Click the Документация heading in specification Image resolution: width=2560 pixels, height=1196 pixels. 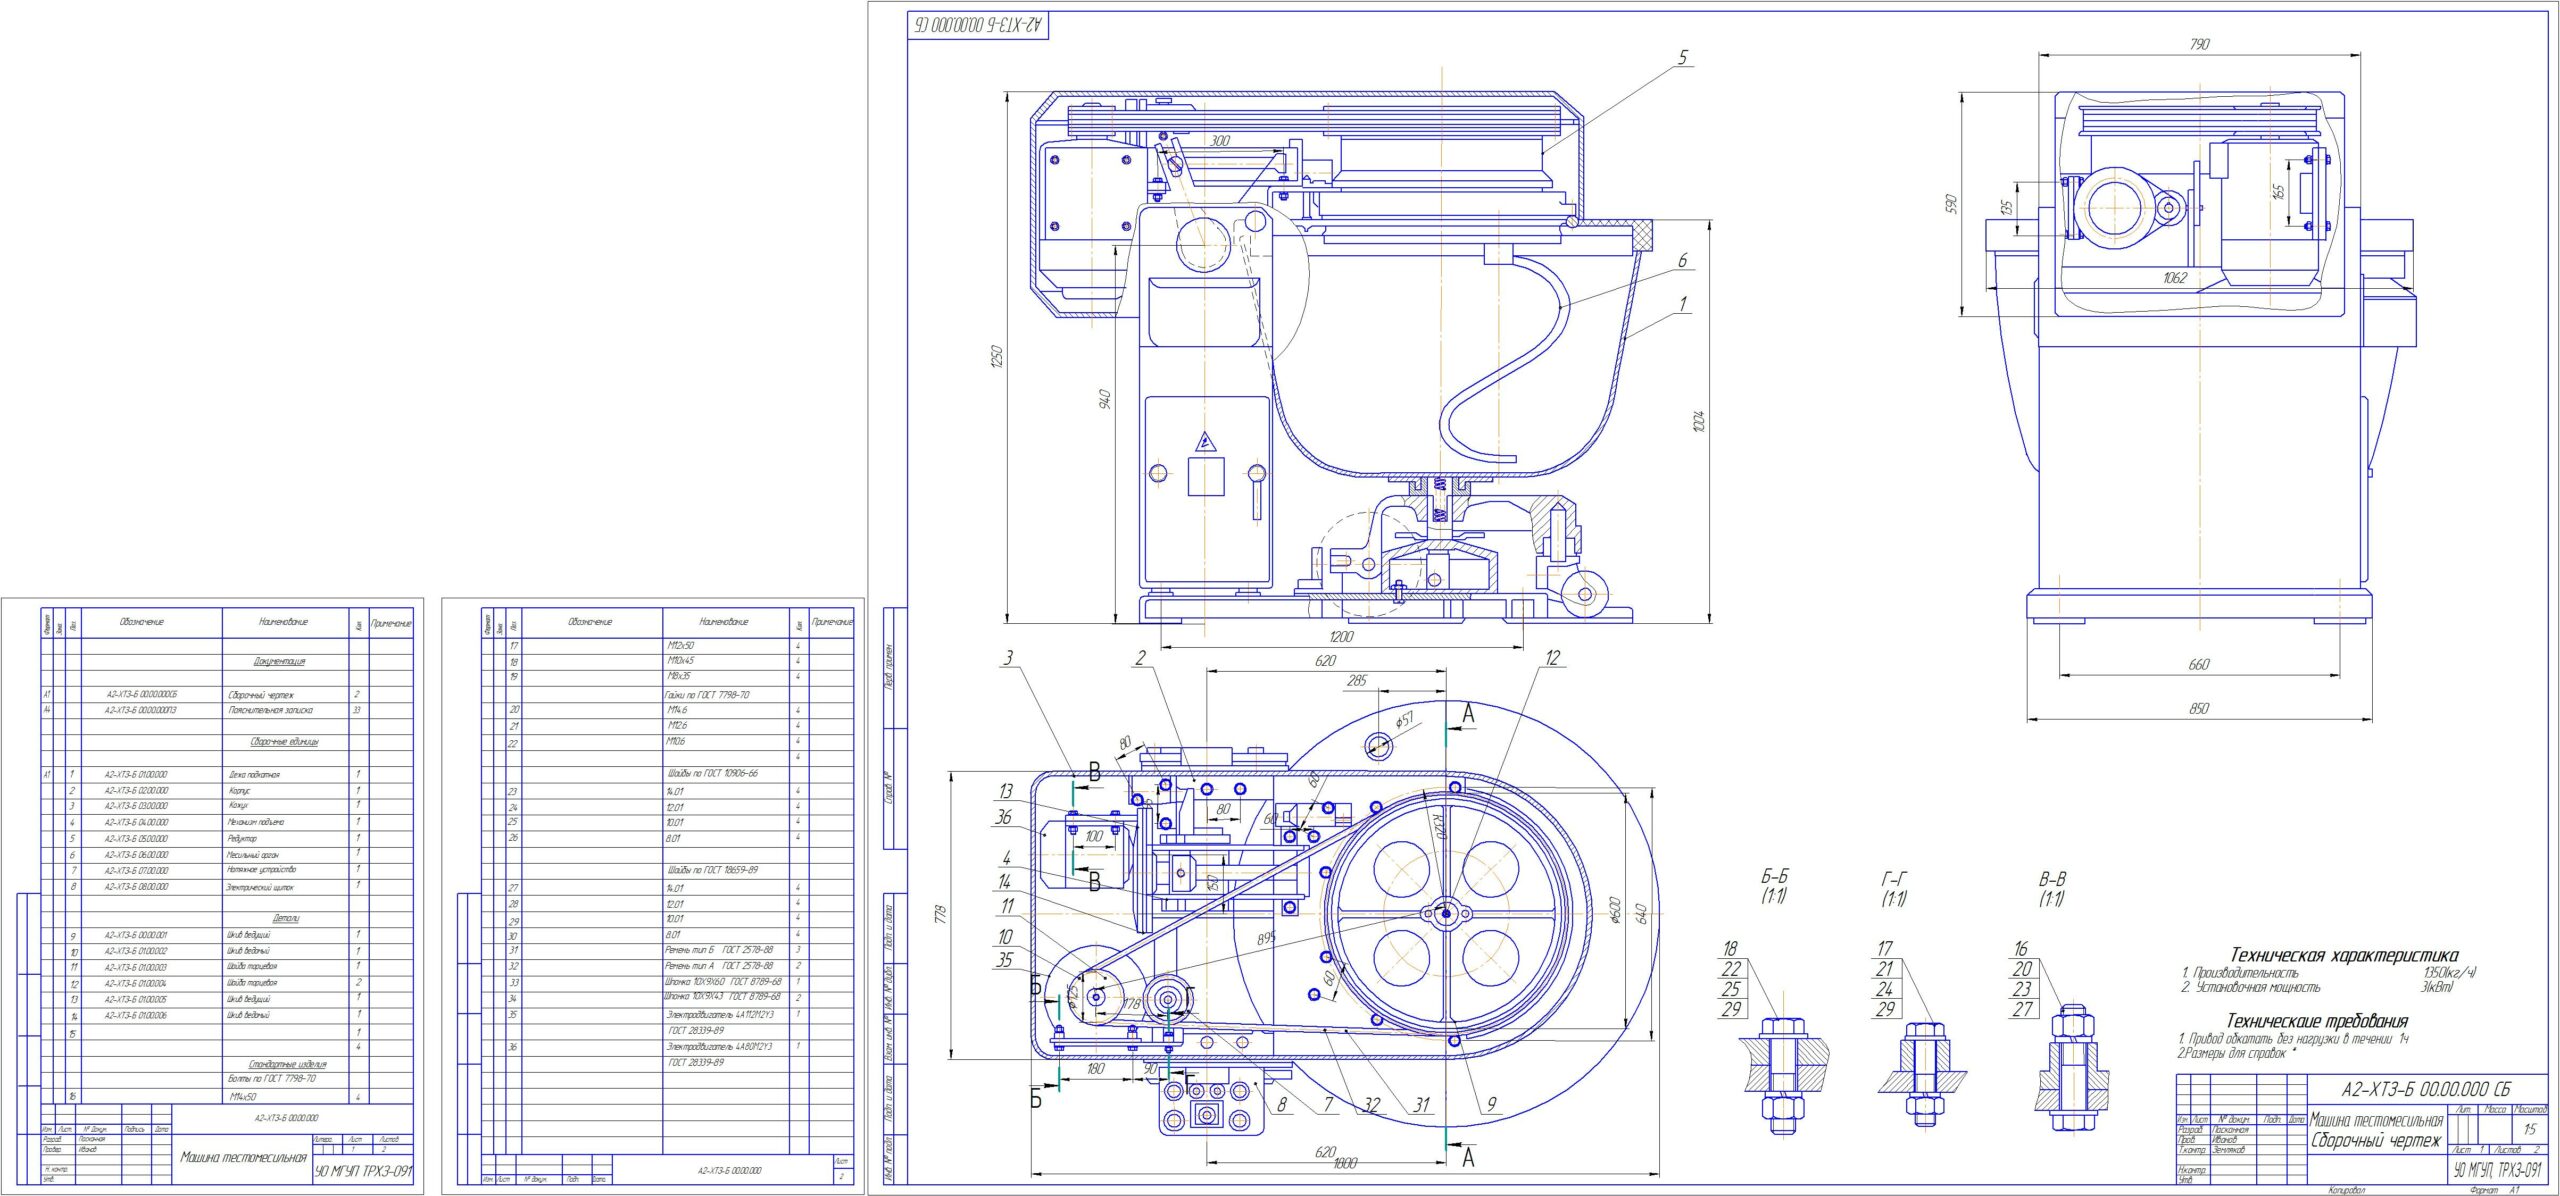279,661
